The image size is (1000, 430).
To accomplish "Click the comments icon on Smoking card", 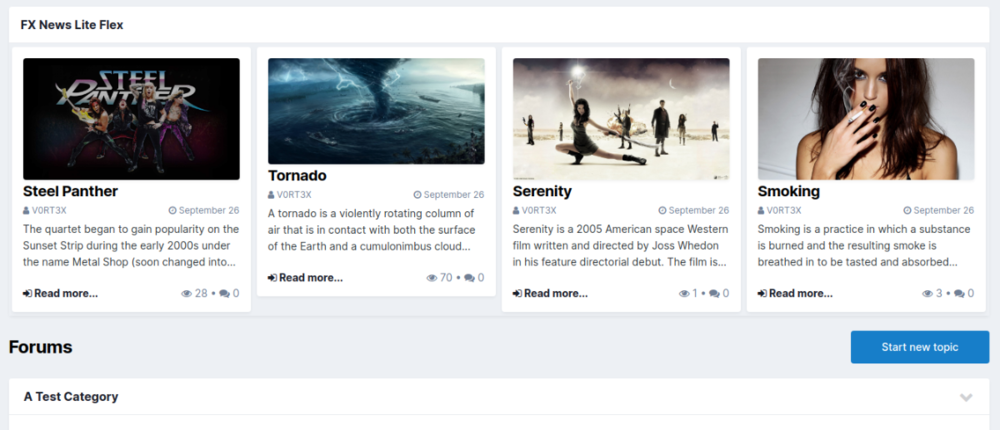I will point(959,294).
